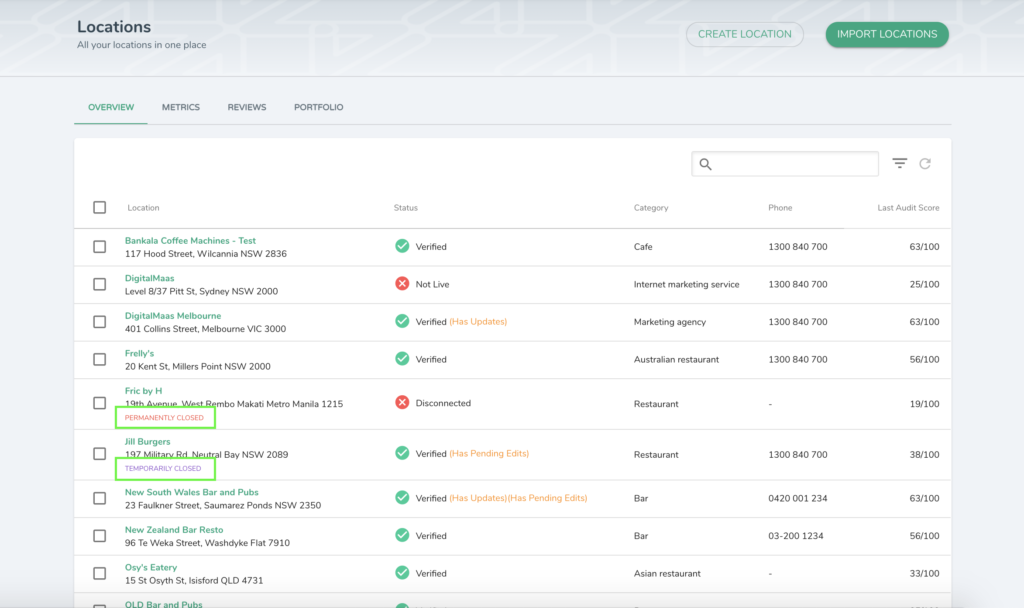Click the Internet marketing service category

[686, 284]
